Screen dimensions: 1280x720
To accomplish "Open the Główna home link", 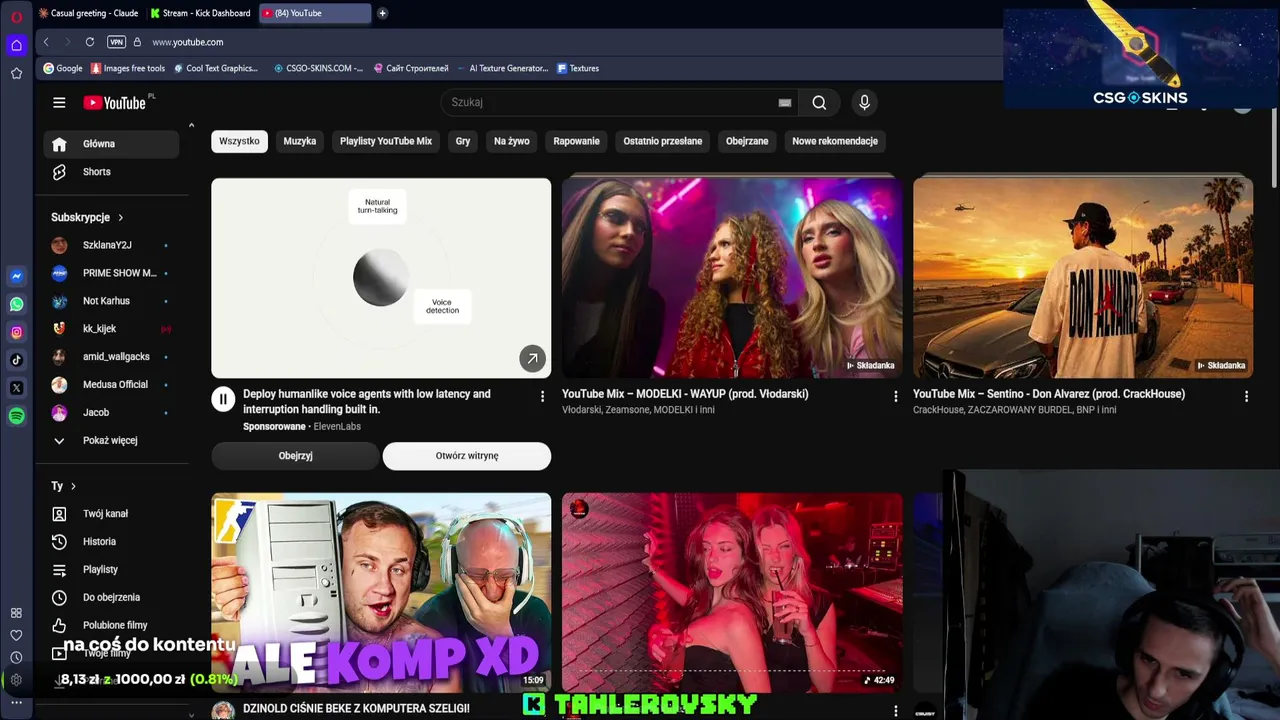I will click(x=111, y=144).
